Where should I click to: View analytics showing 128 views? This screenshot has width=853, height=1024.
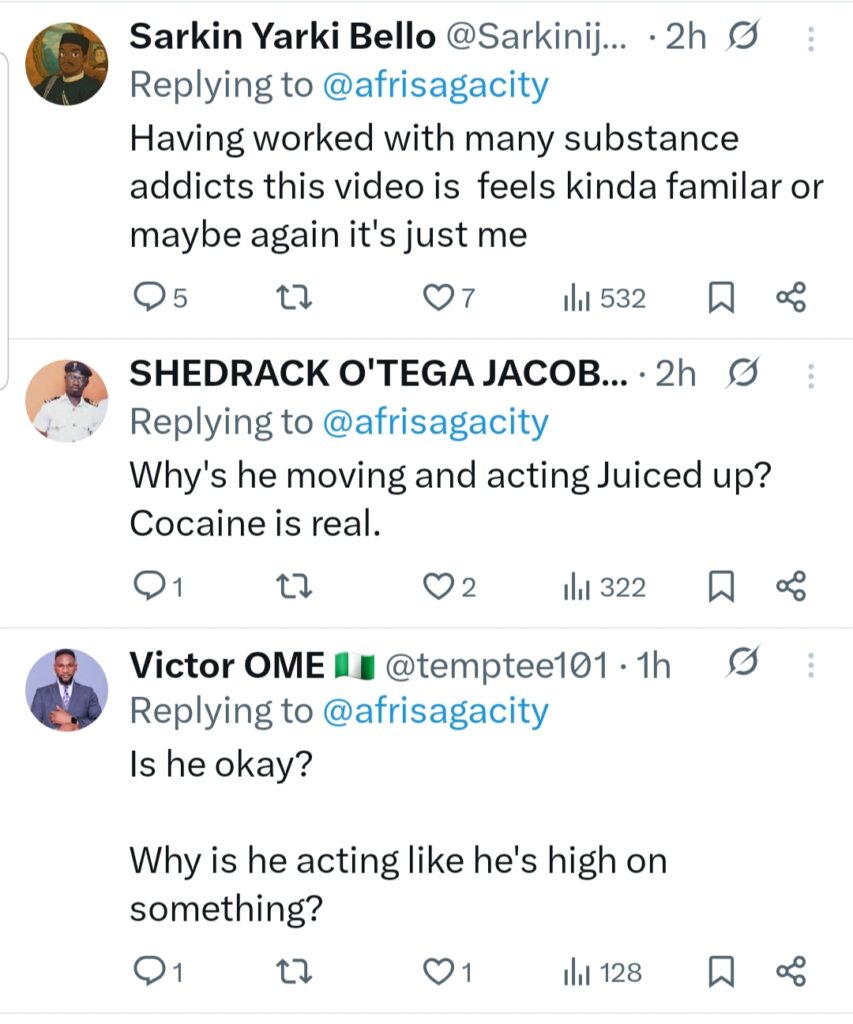pos(602,971)
